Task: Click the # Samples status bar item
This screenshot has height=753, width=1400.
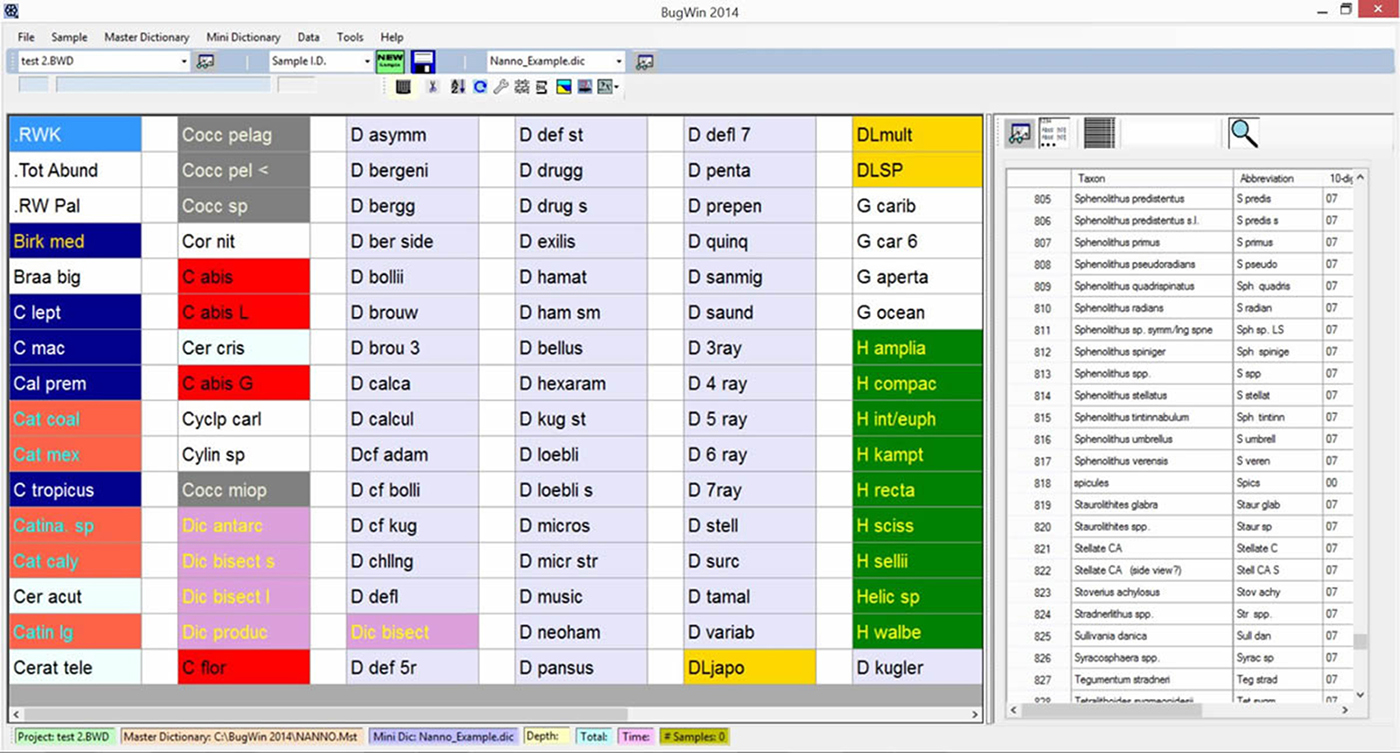Action: [694, 735]
